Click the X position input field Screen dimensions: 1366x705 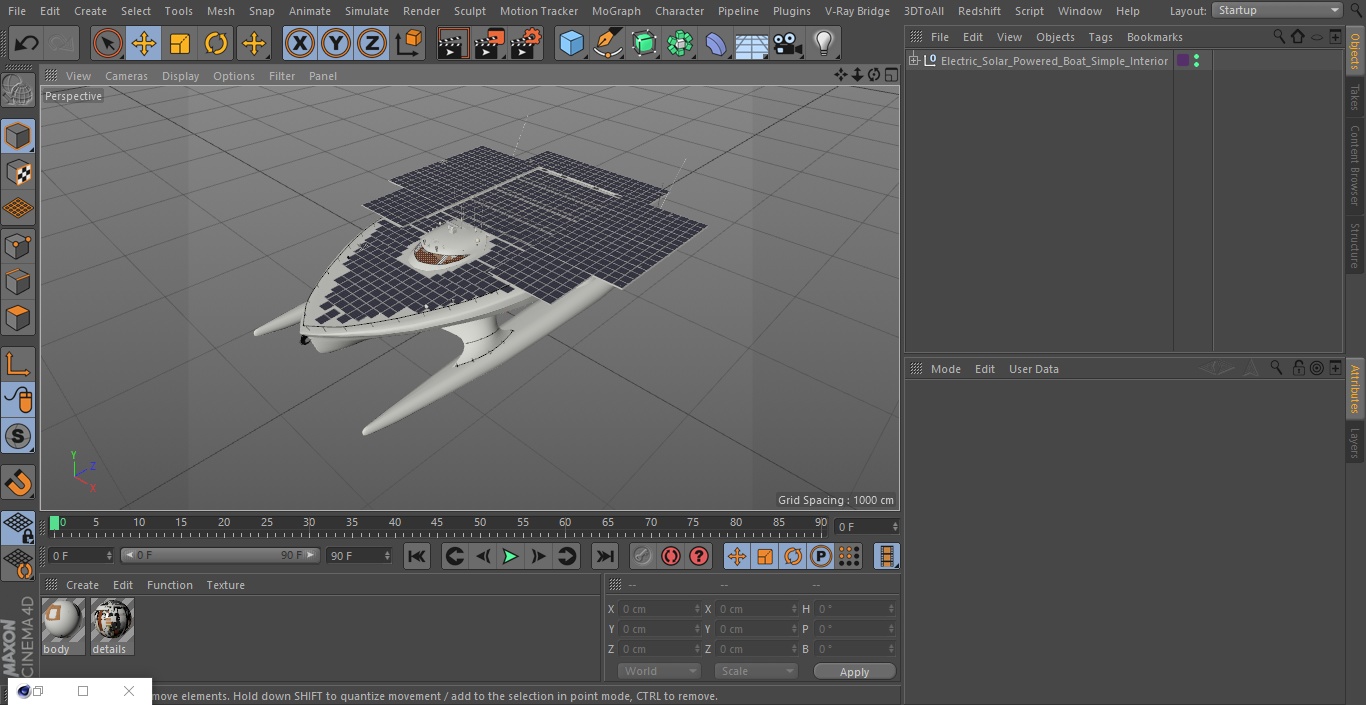click(x=658, y=609)
